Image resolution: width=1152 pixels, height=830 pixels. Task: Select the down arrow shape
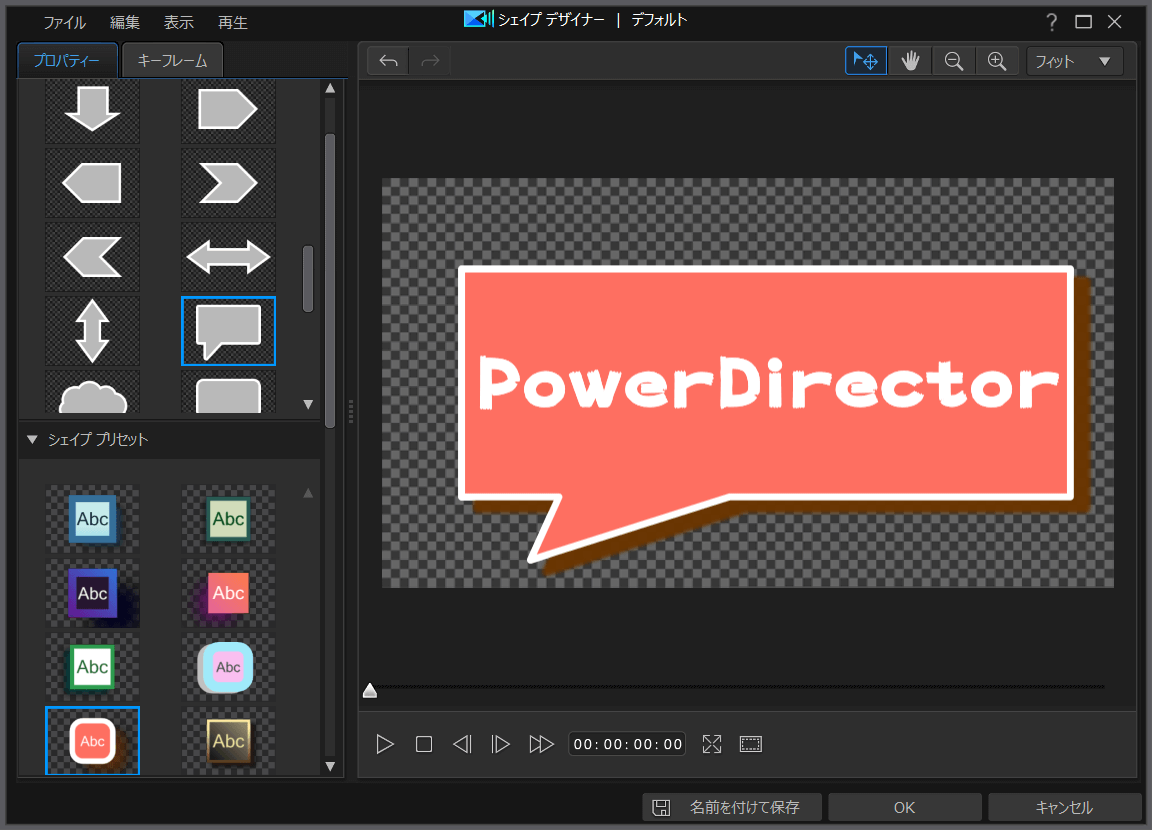[93, 110]
